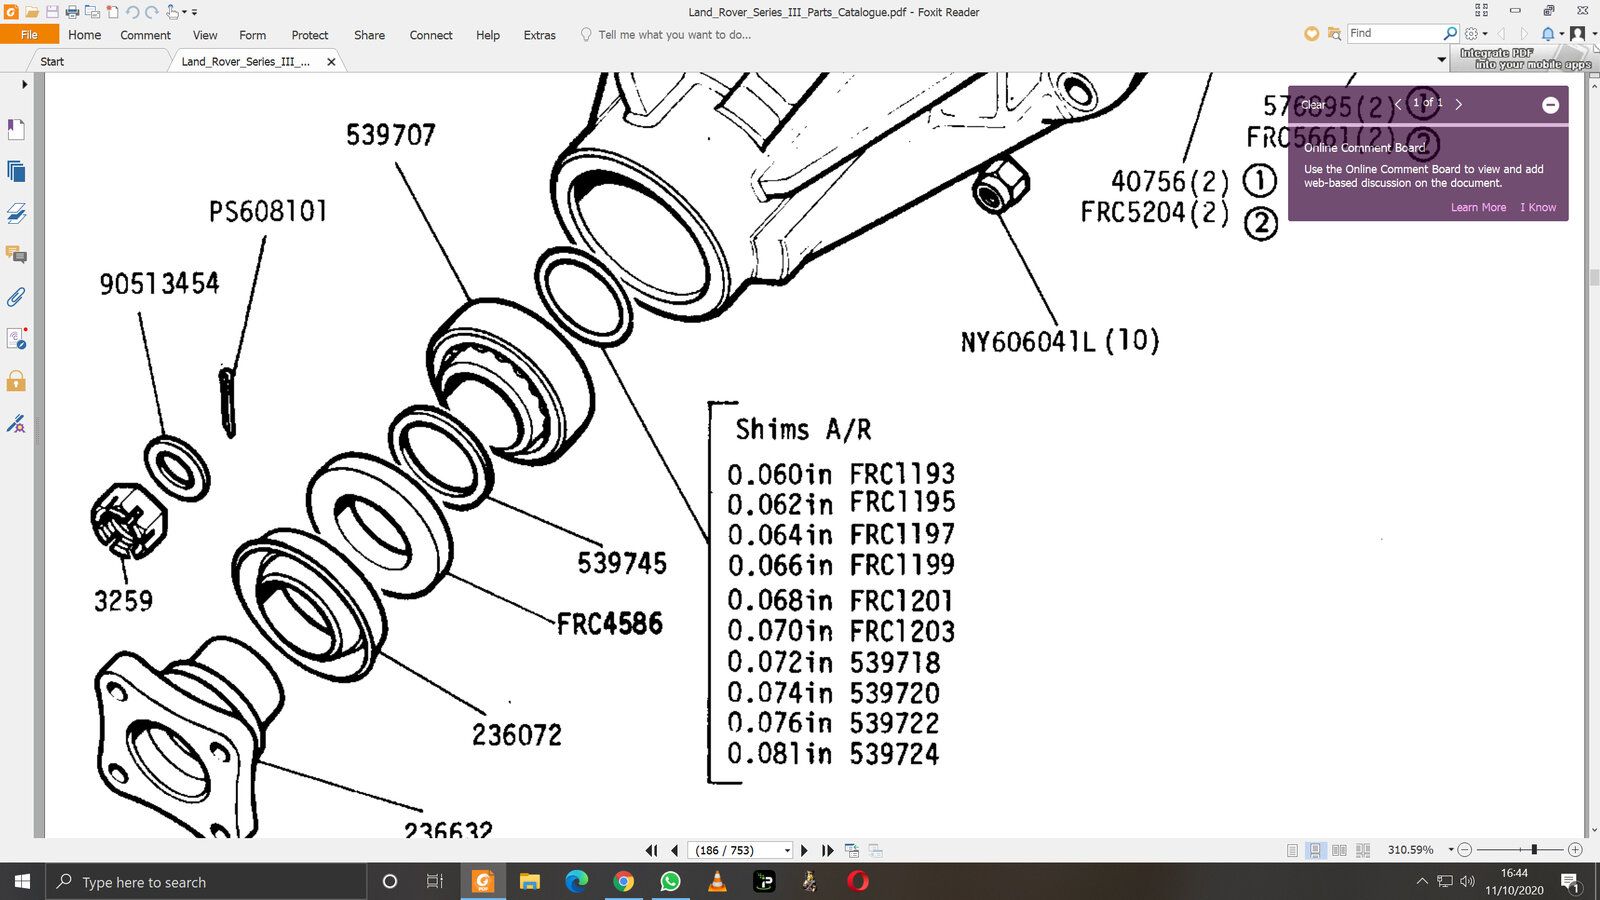
Task: Click the 'Integrate PDF into your mobile apps' banner
Action: click(x=1525, y=58)
